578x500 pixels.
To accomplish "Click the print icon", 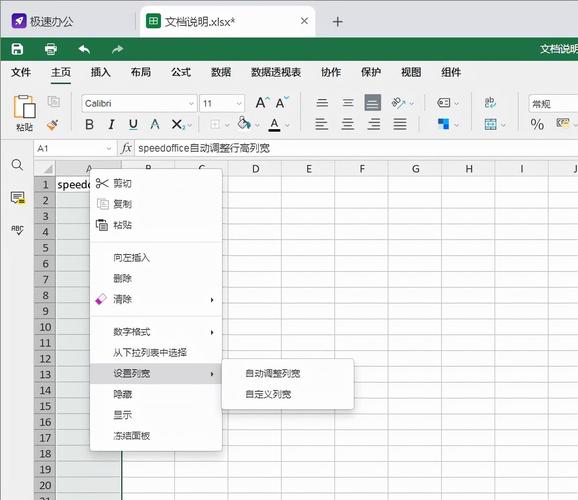I will click(51, 49).
